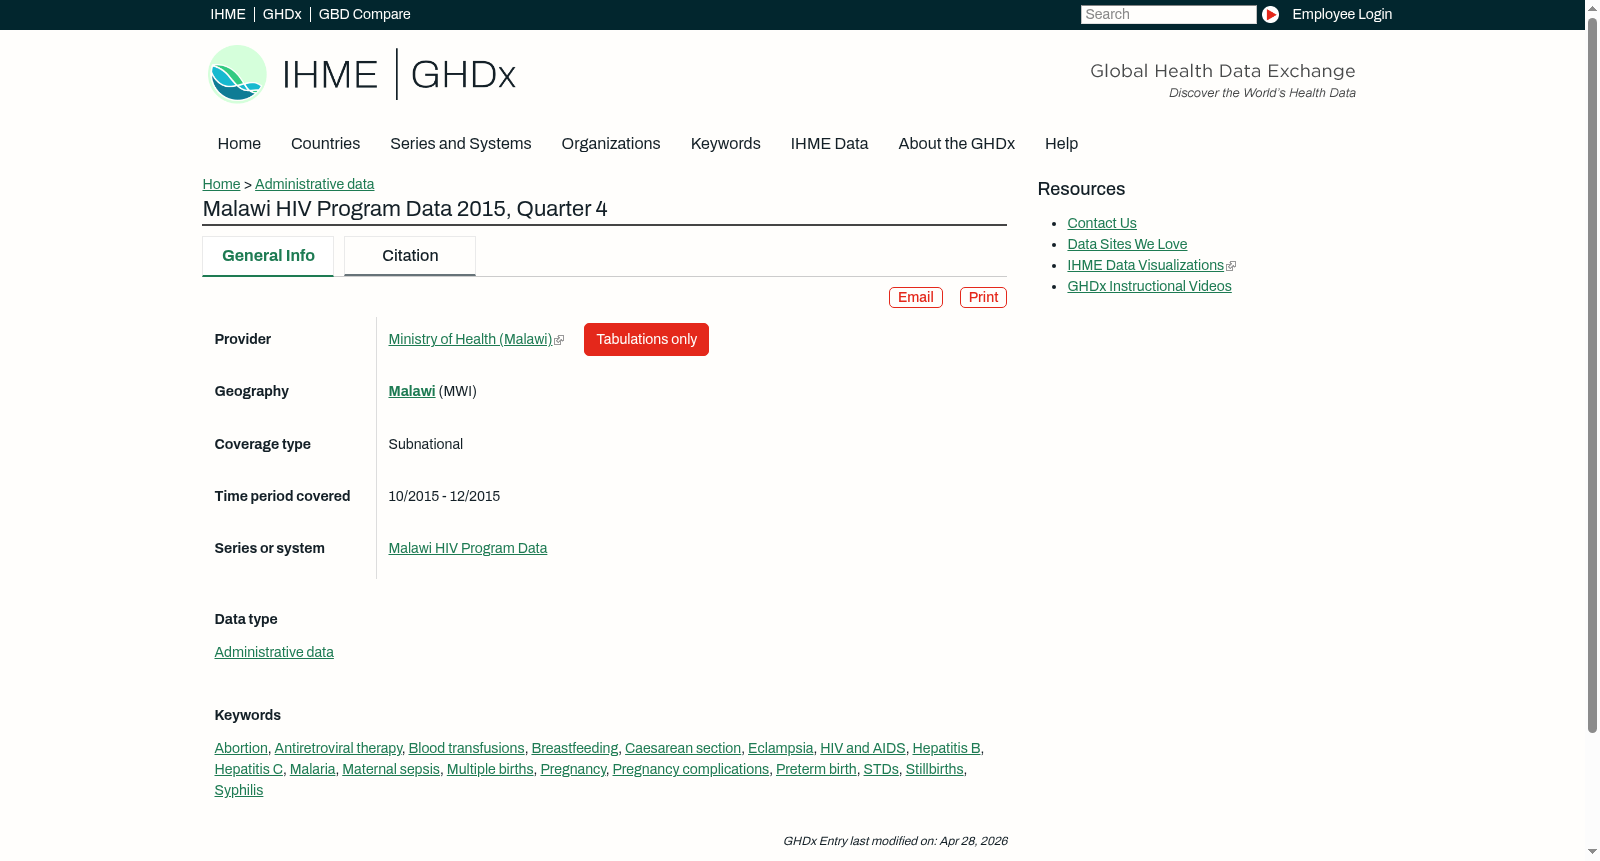Open the Malawi geography link
This screenshot has height=861, width=1600.
[412, 391]
